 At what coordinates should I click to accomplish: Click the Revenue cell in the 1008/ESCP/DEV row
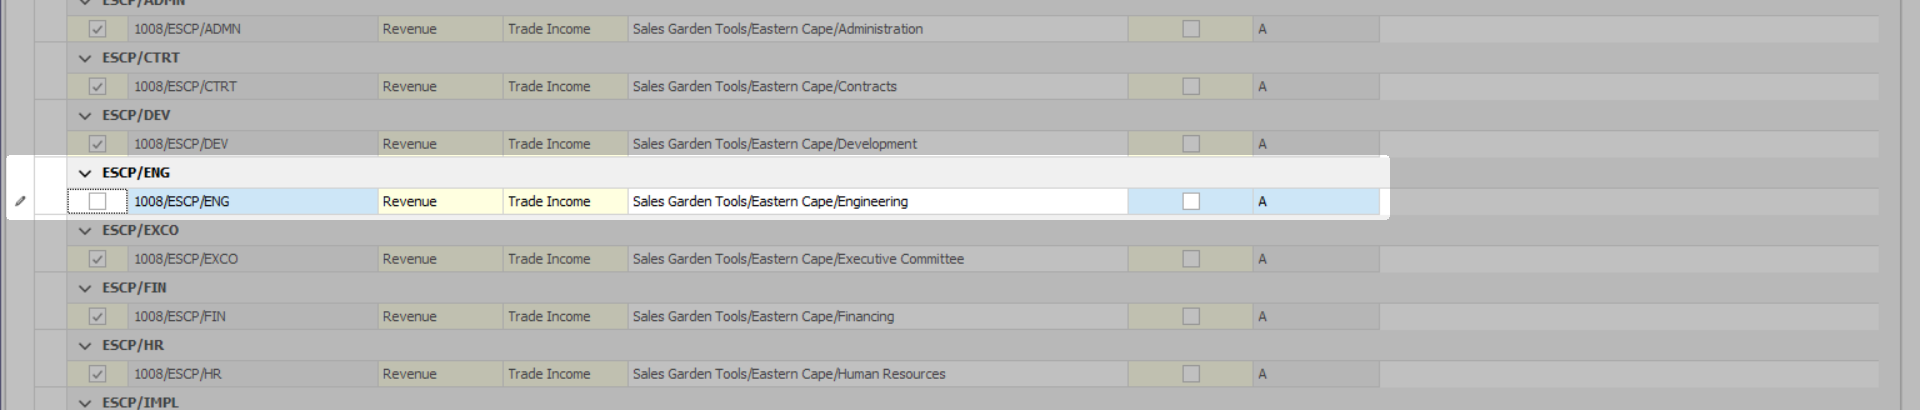439,144
